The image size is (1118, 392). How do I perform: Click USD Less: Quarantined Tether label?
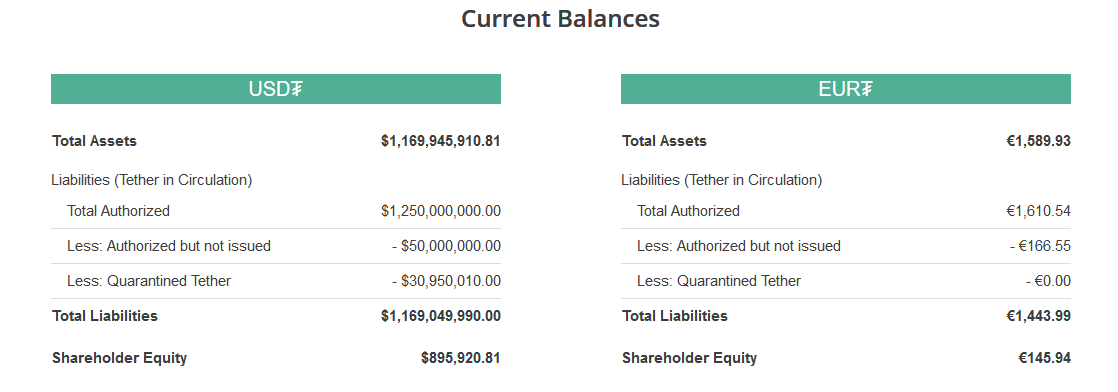(x=149, y=281)
